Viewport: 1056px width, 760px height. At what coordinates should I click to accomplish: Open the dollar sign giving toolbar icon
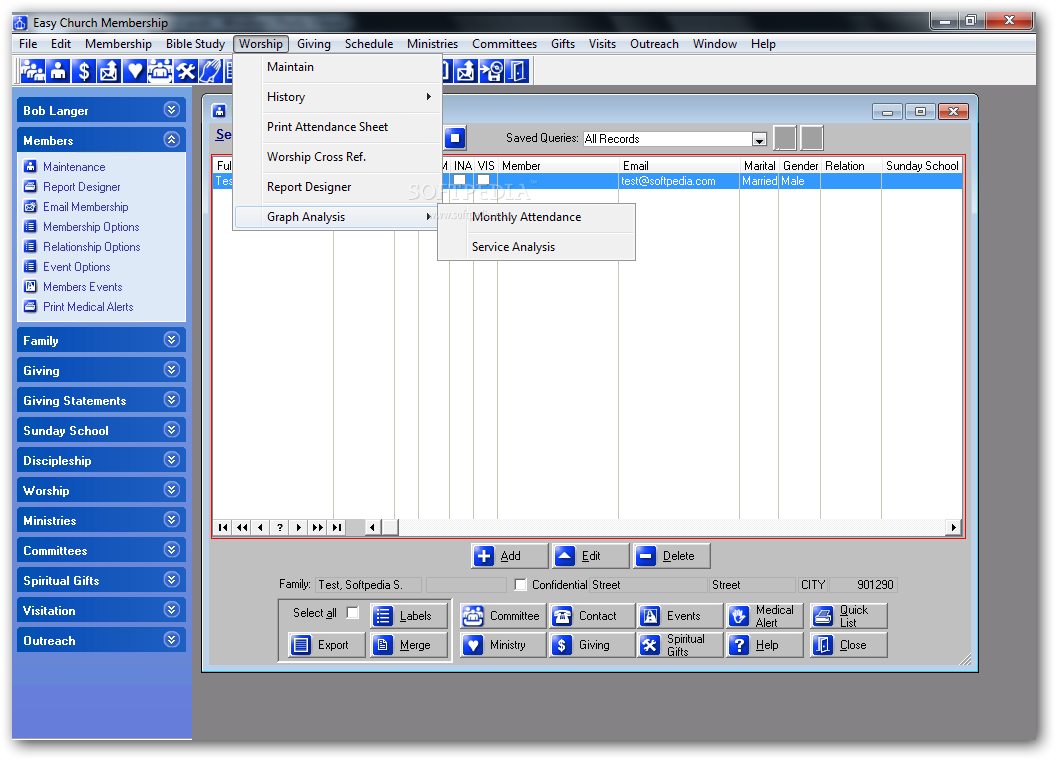click(x=84, y=70)
